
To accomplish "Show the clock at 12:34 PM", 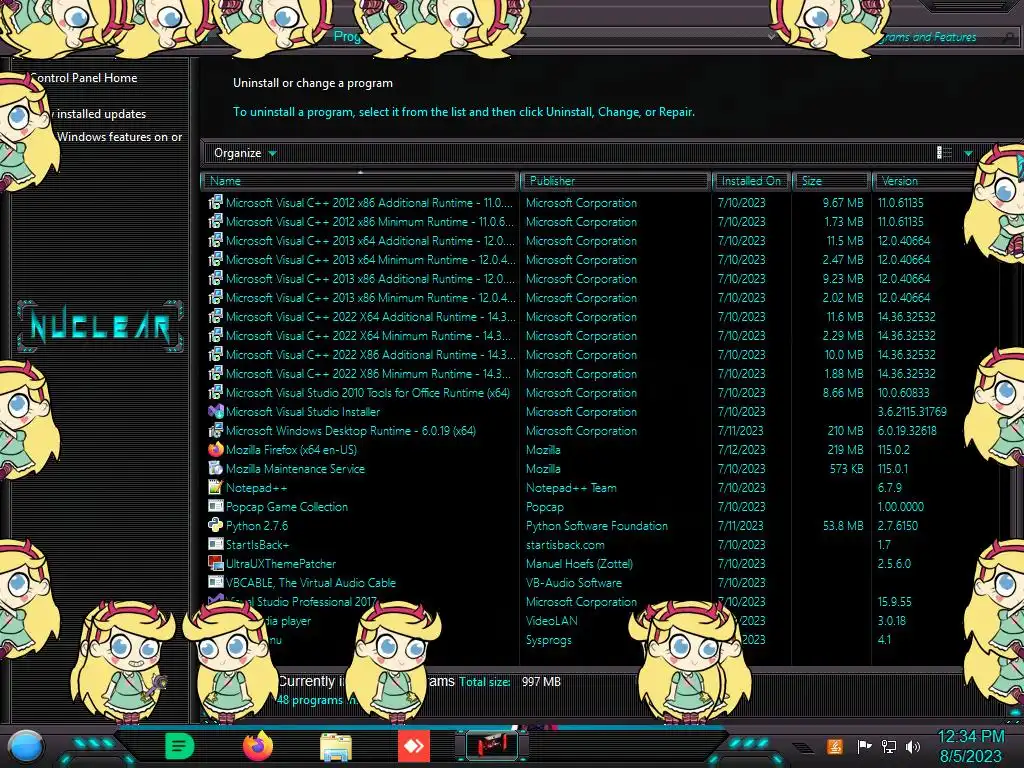I will 971,737.
